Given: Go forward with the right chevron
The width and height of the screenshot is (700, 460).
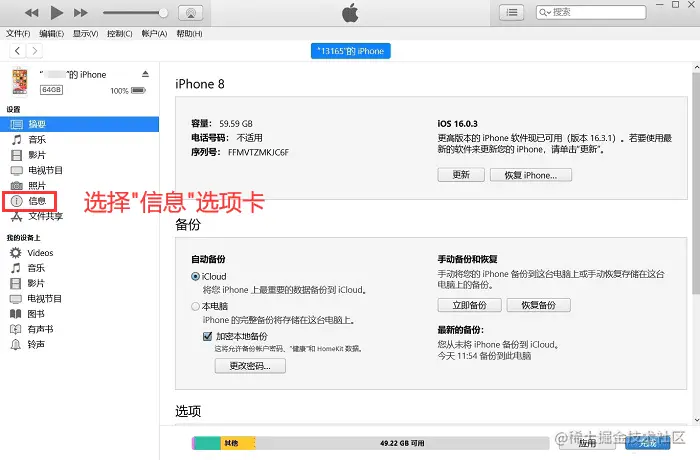Looking at the screenshot, I should point(34,51).
